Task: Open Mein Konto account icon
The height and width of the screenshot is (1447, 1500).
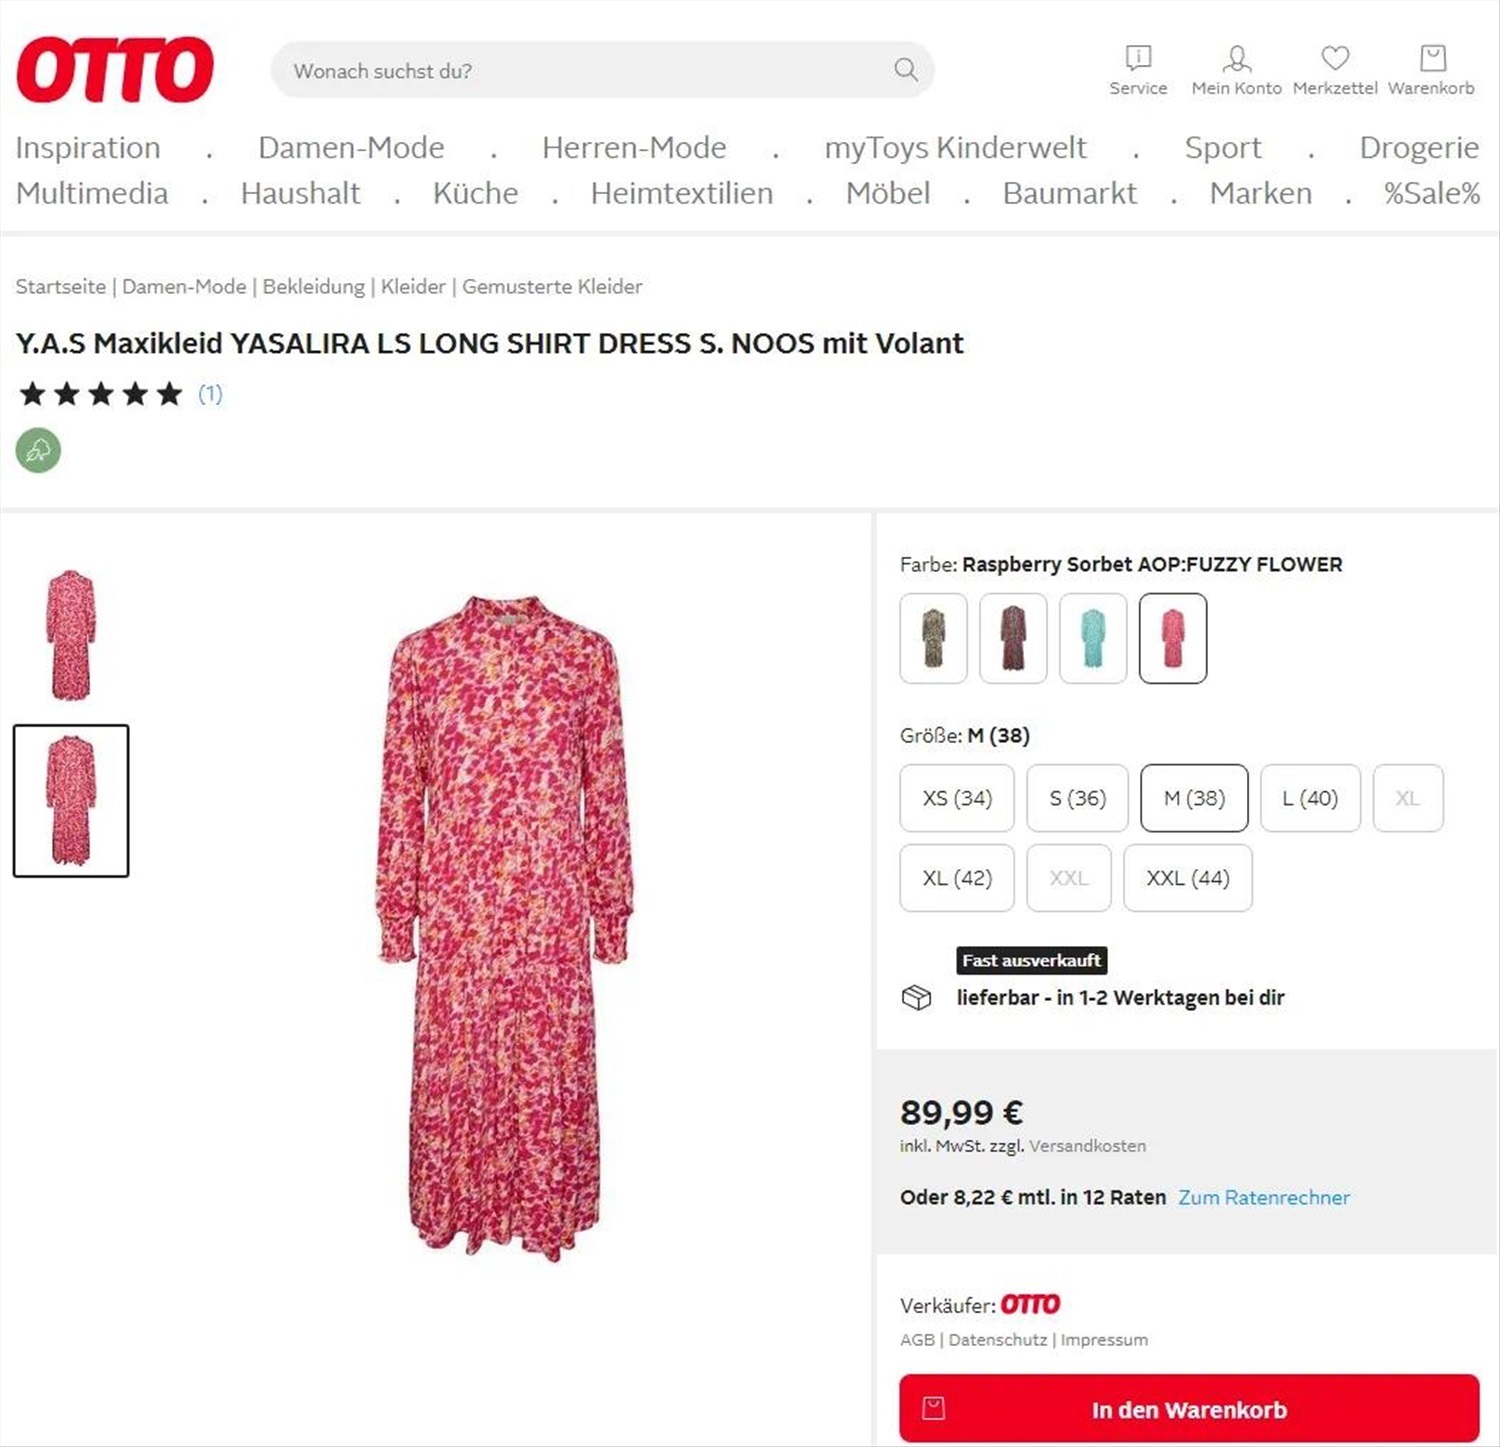Action: click(1236, 58)
